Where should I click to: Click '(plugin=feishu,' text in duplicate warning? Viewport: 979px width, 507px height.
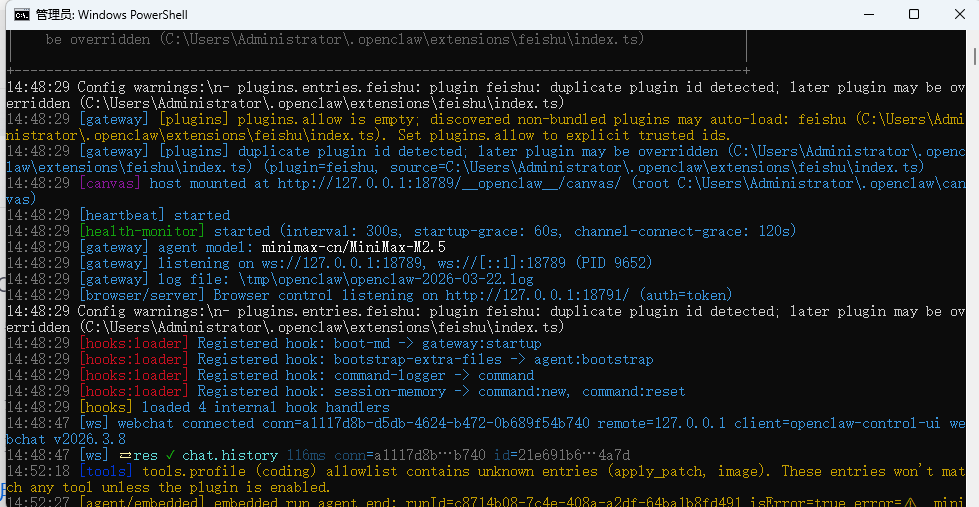tap(321, 167)
